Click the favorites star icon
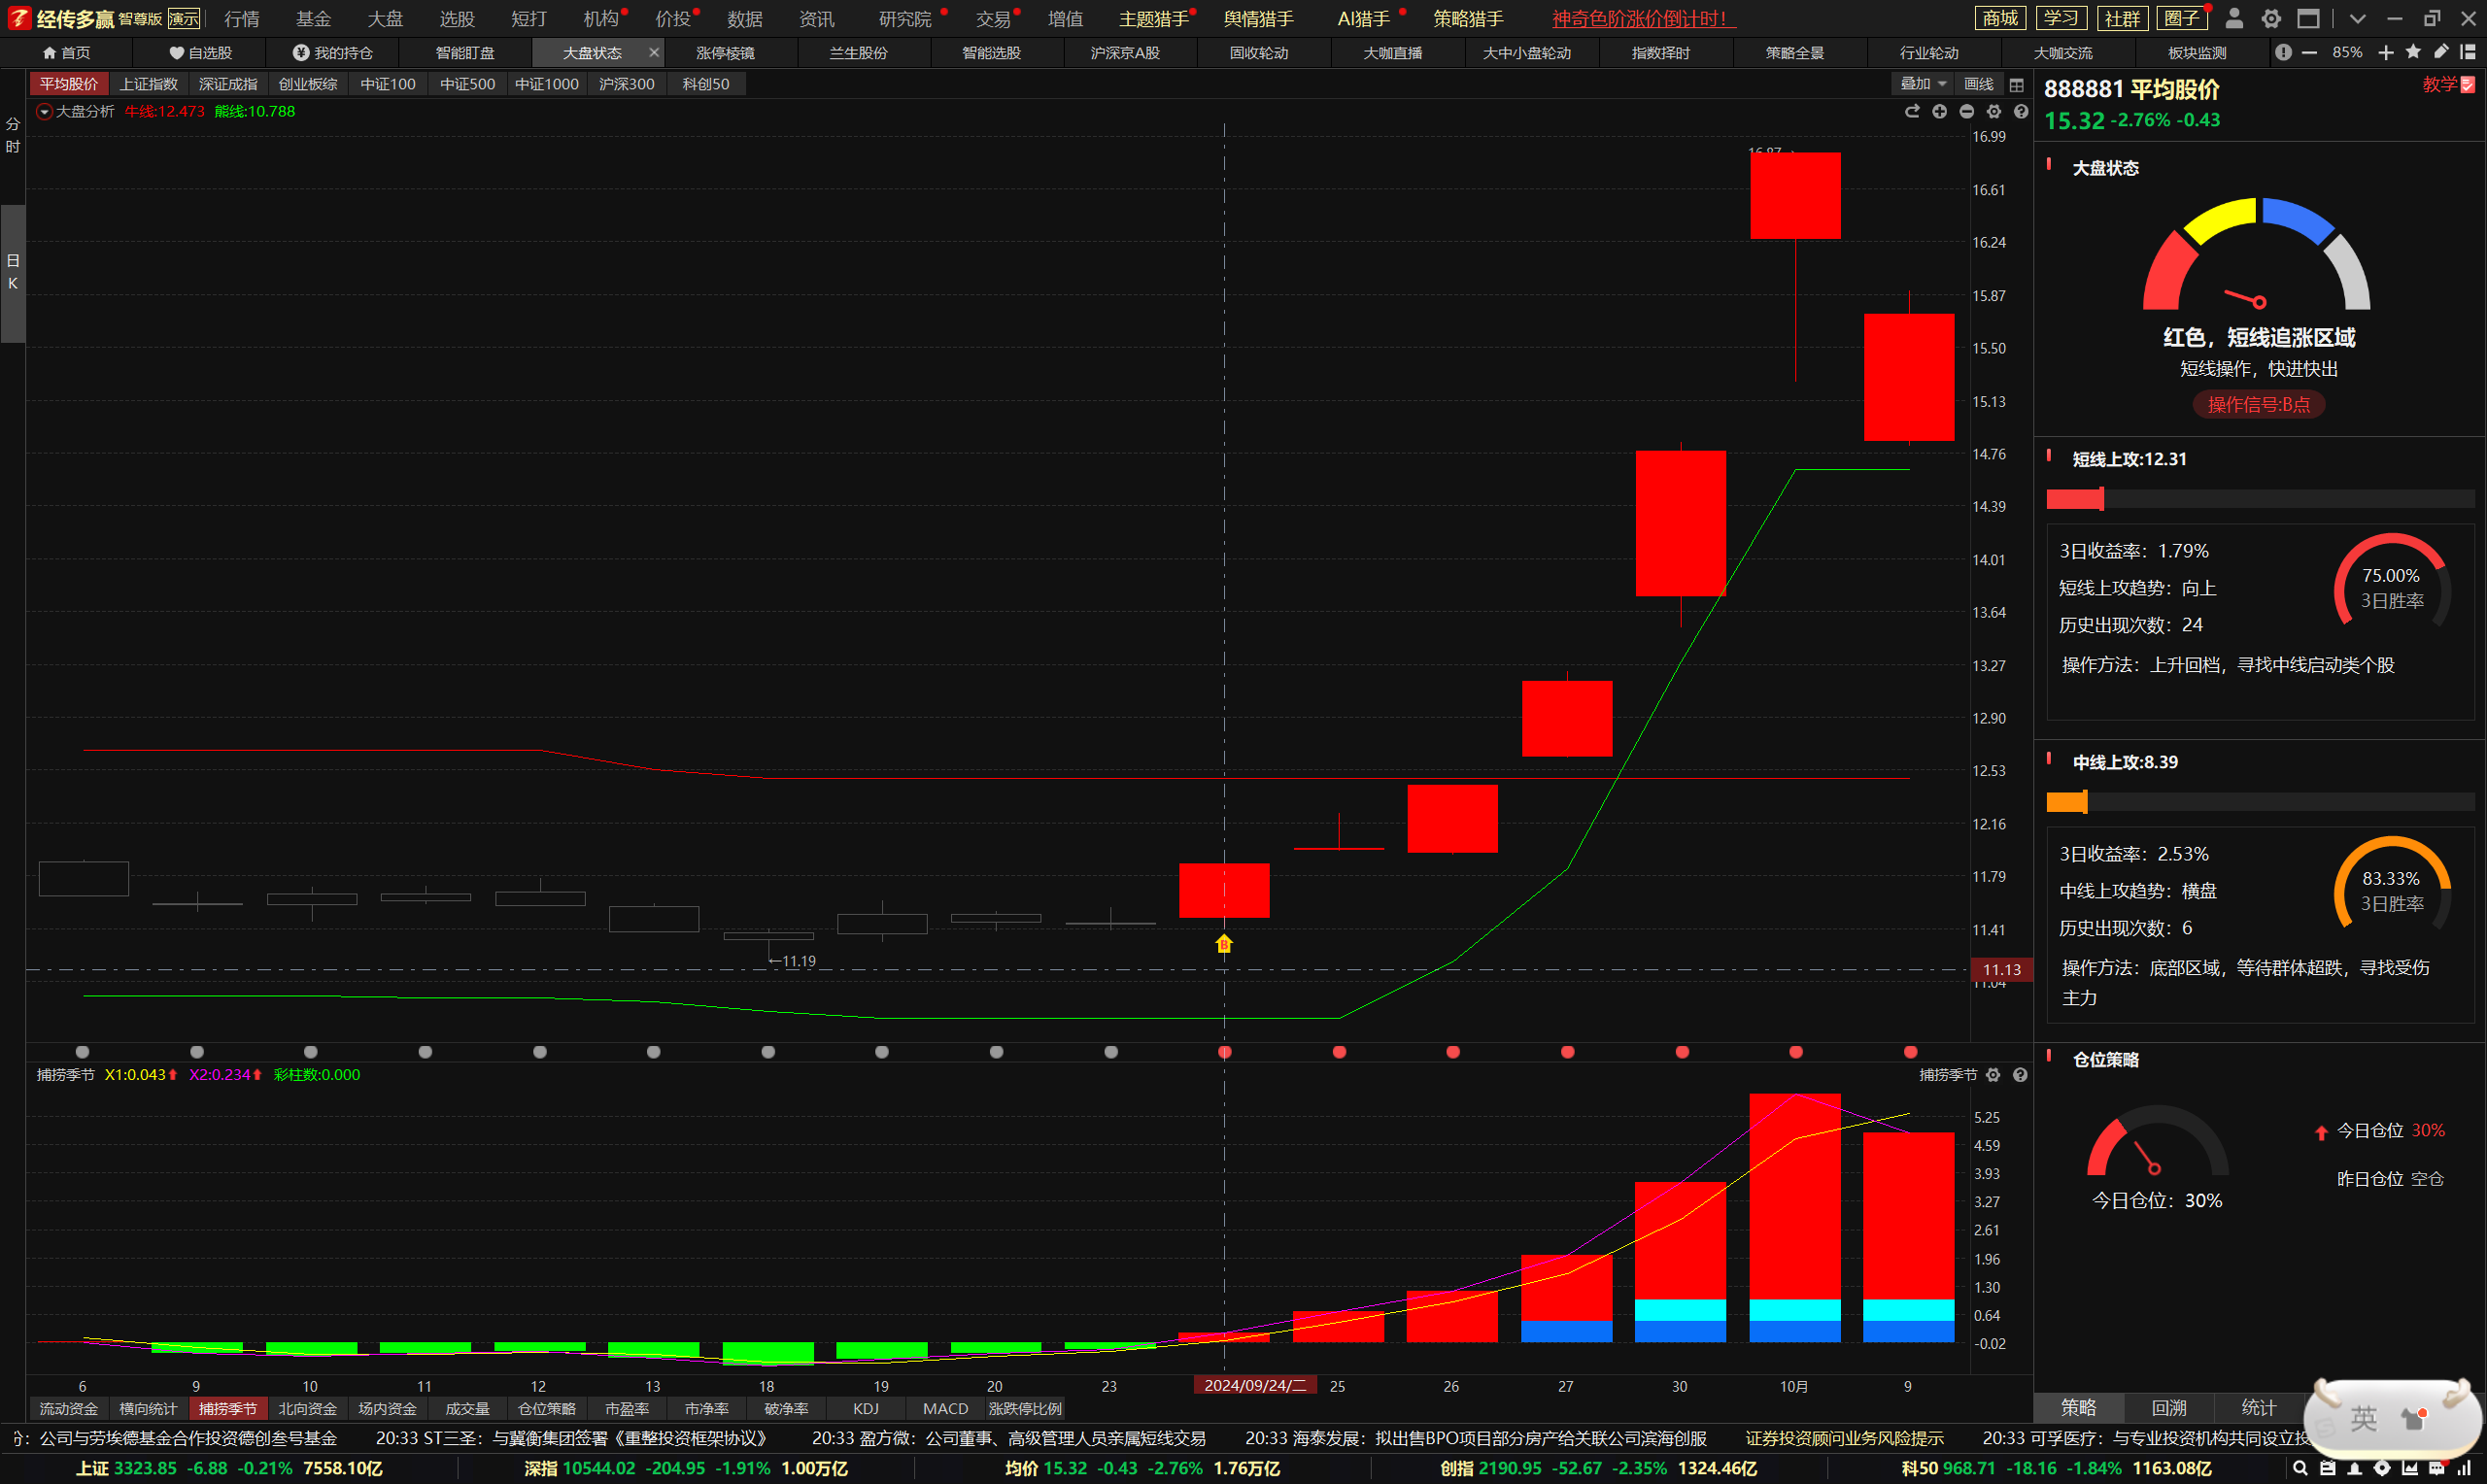Screen dimensions: 2487x1484 2413,52
